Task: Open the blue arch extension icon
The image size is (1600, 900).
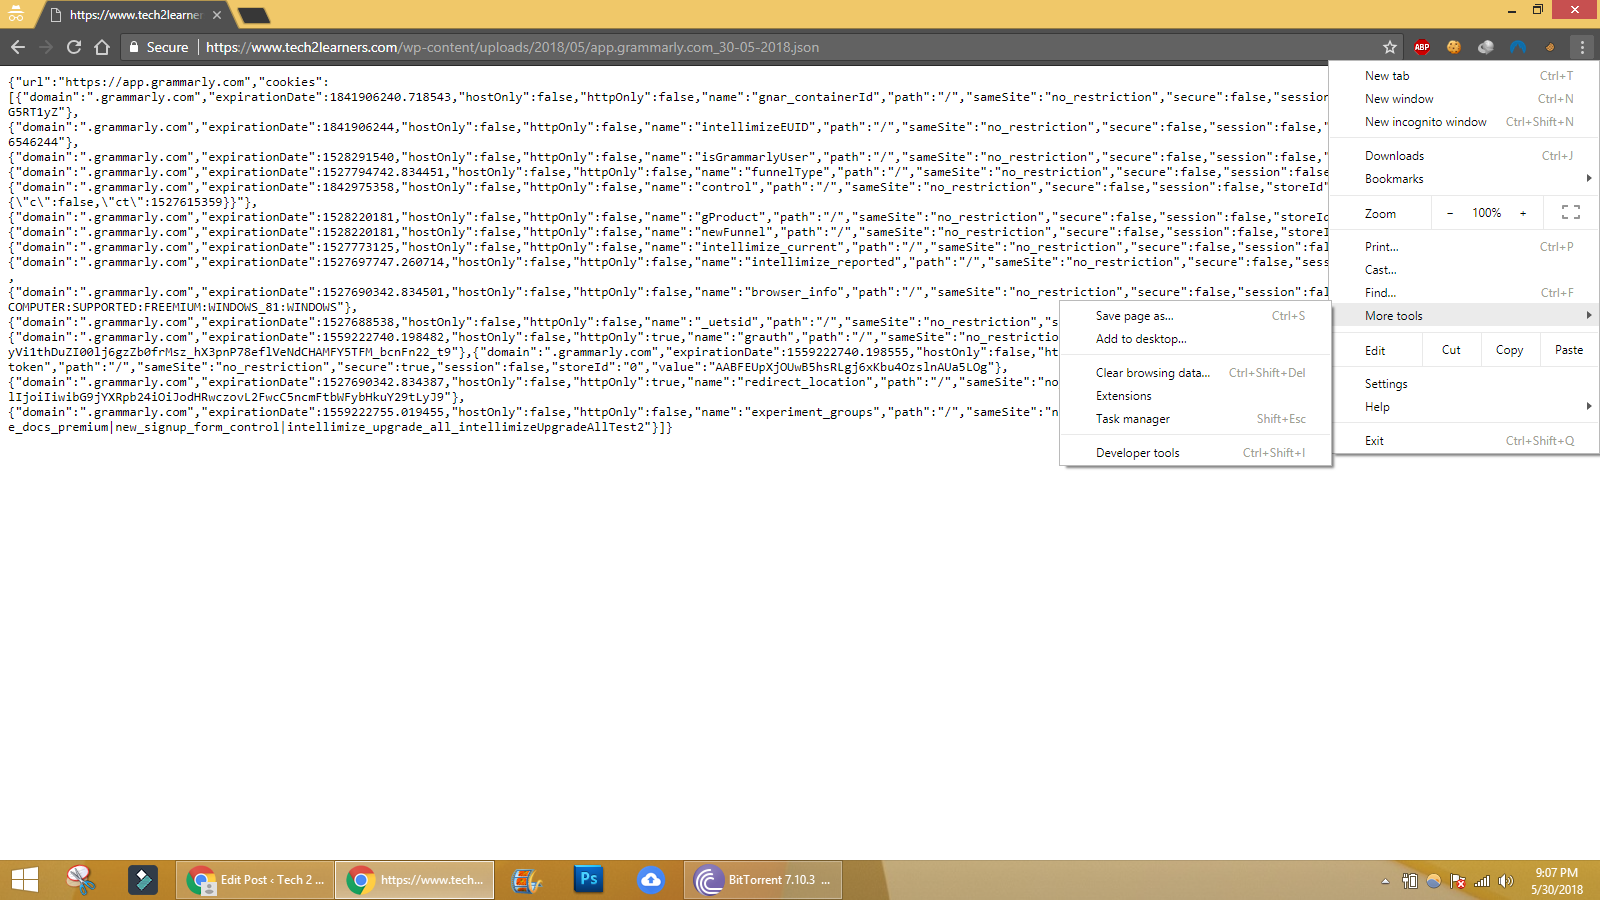Action: pos(1518,47)
